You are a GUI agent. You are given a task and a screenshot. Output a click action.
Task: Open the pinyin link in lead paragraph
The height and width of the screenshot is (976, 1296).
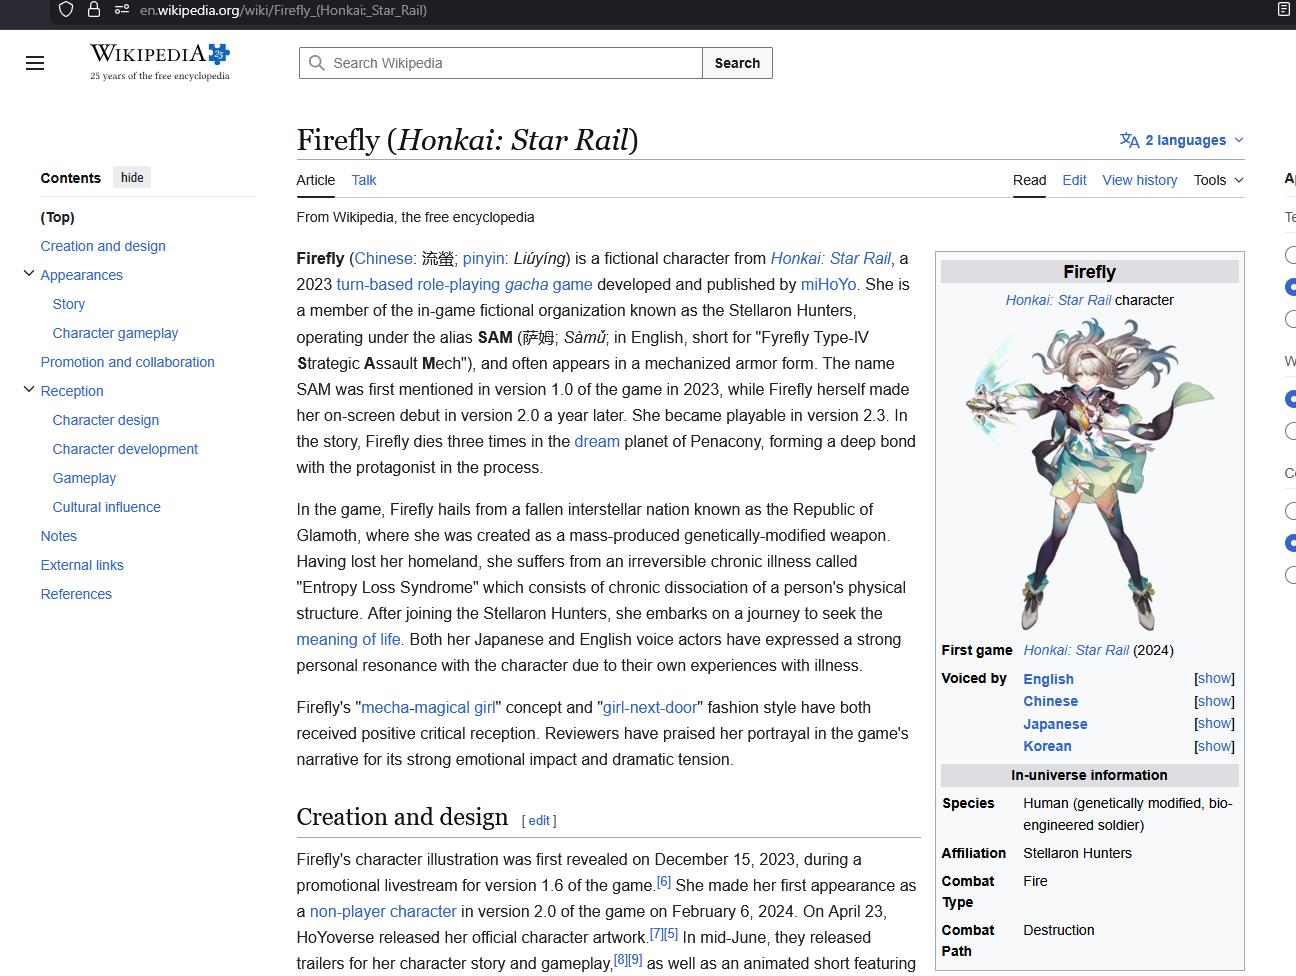[484, 258]
